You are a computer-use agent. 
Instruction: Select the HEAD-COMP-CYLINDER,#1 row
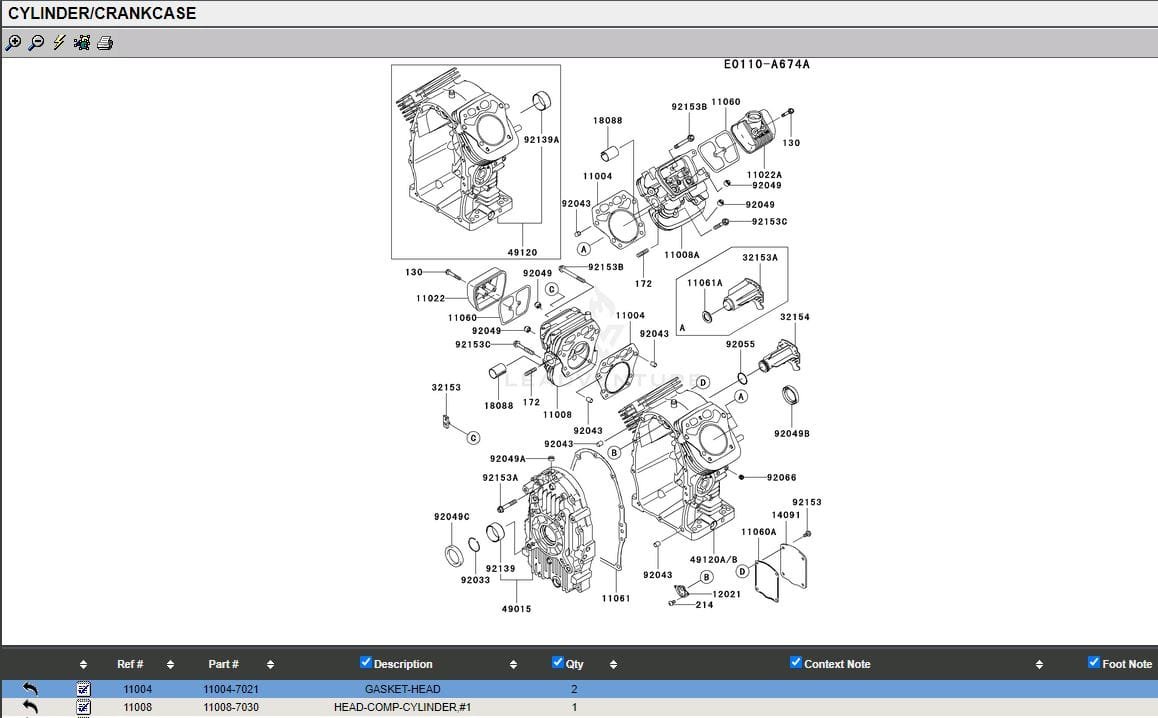coord(402,707)
